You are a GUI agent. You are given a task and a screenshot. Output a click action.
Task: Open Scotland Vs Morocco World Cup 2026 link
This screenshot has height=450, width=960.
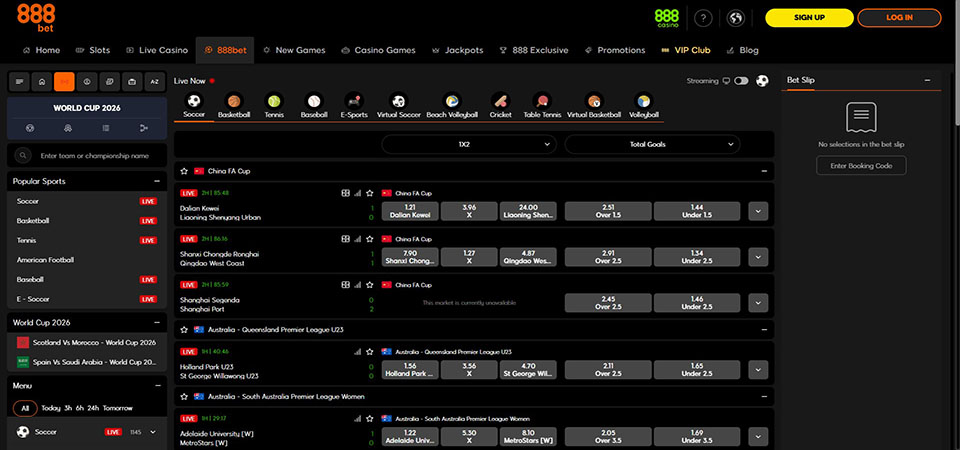pyautogui.click(x=87, y=342)
